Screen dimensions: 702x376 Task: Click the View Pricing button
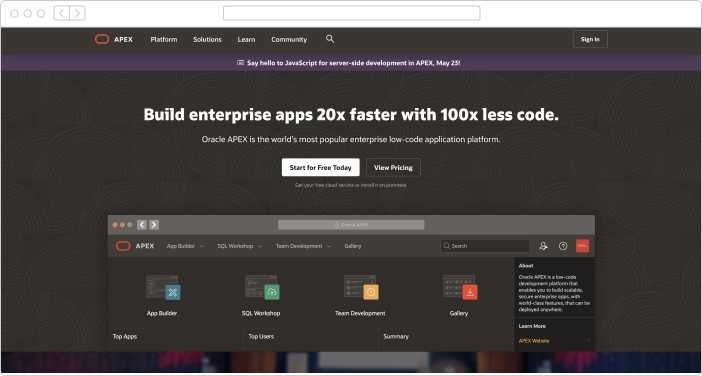(x=393, y=167)
